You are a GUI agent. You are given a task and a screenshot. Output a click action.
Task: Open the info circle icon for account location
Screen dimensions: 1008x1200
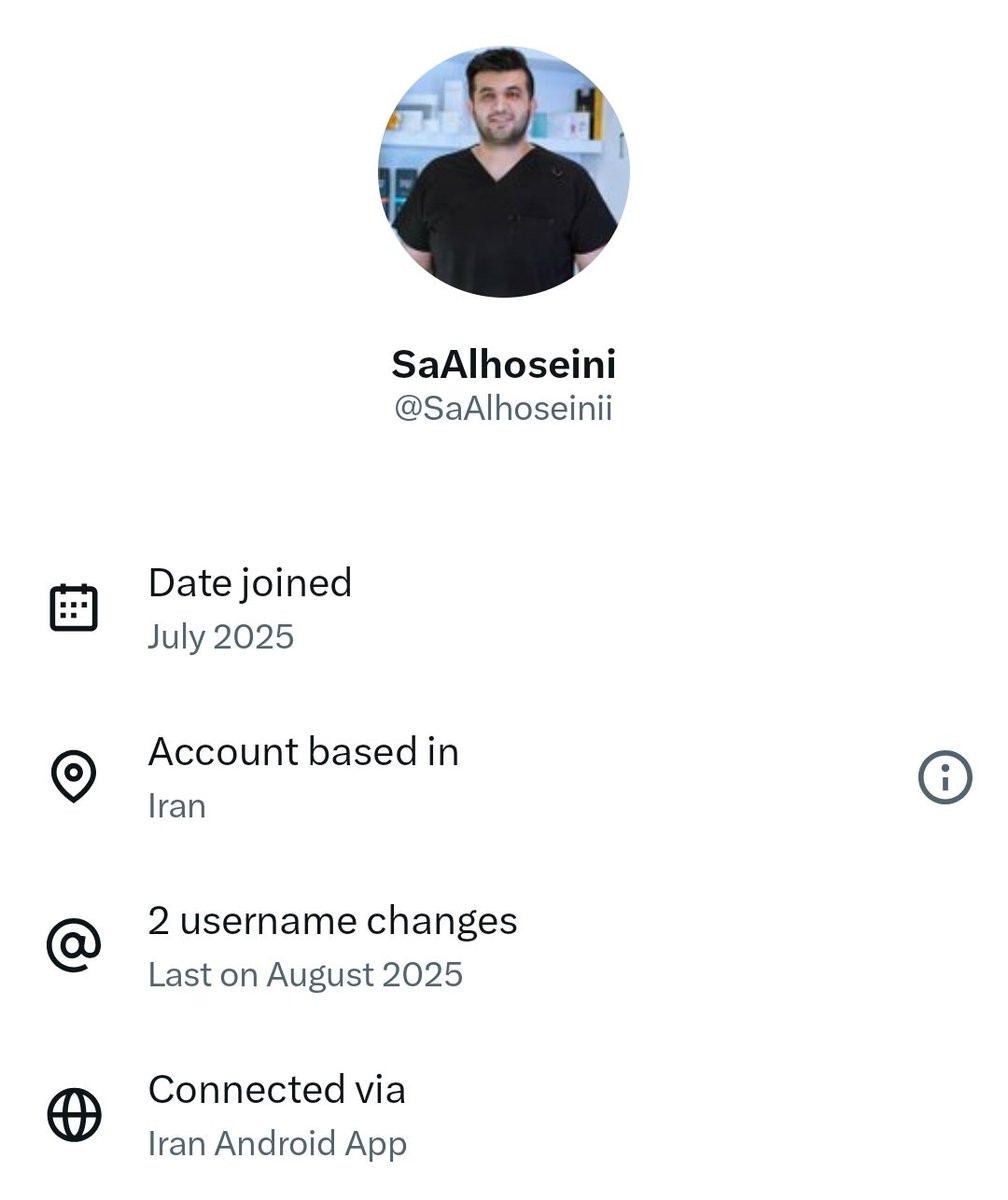[x=945, y=777]
